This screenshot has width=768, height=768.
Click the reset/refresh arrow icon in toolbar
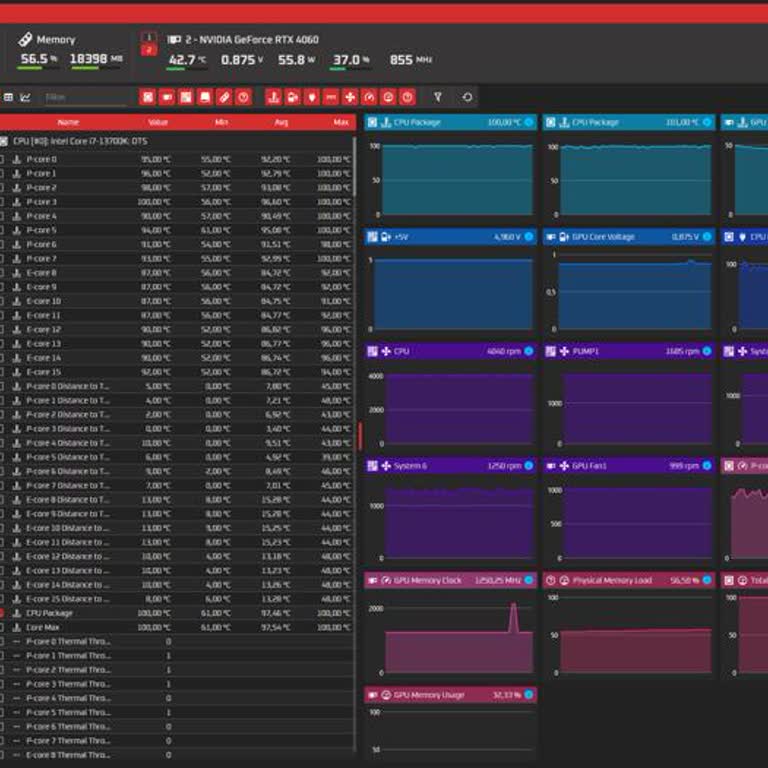click(467, 97)
